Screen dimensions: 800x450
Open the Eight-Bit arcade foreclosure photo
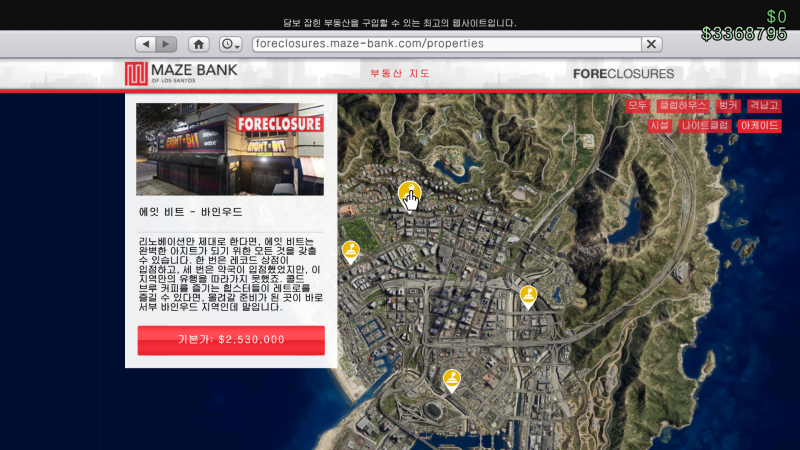click(230, 149)
